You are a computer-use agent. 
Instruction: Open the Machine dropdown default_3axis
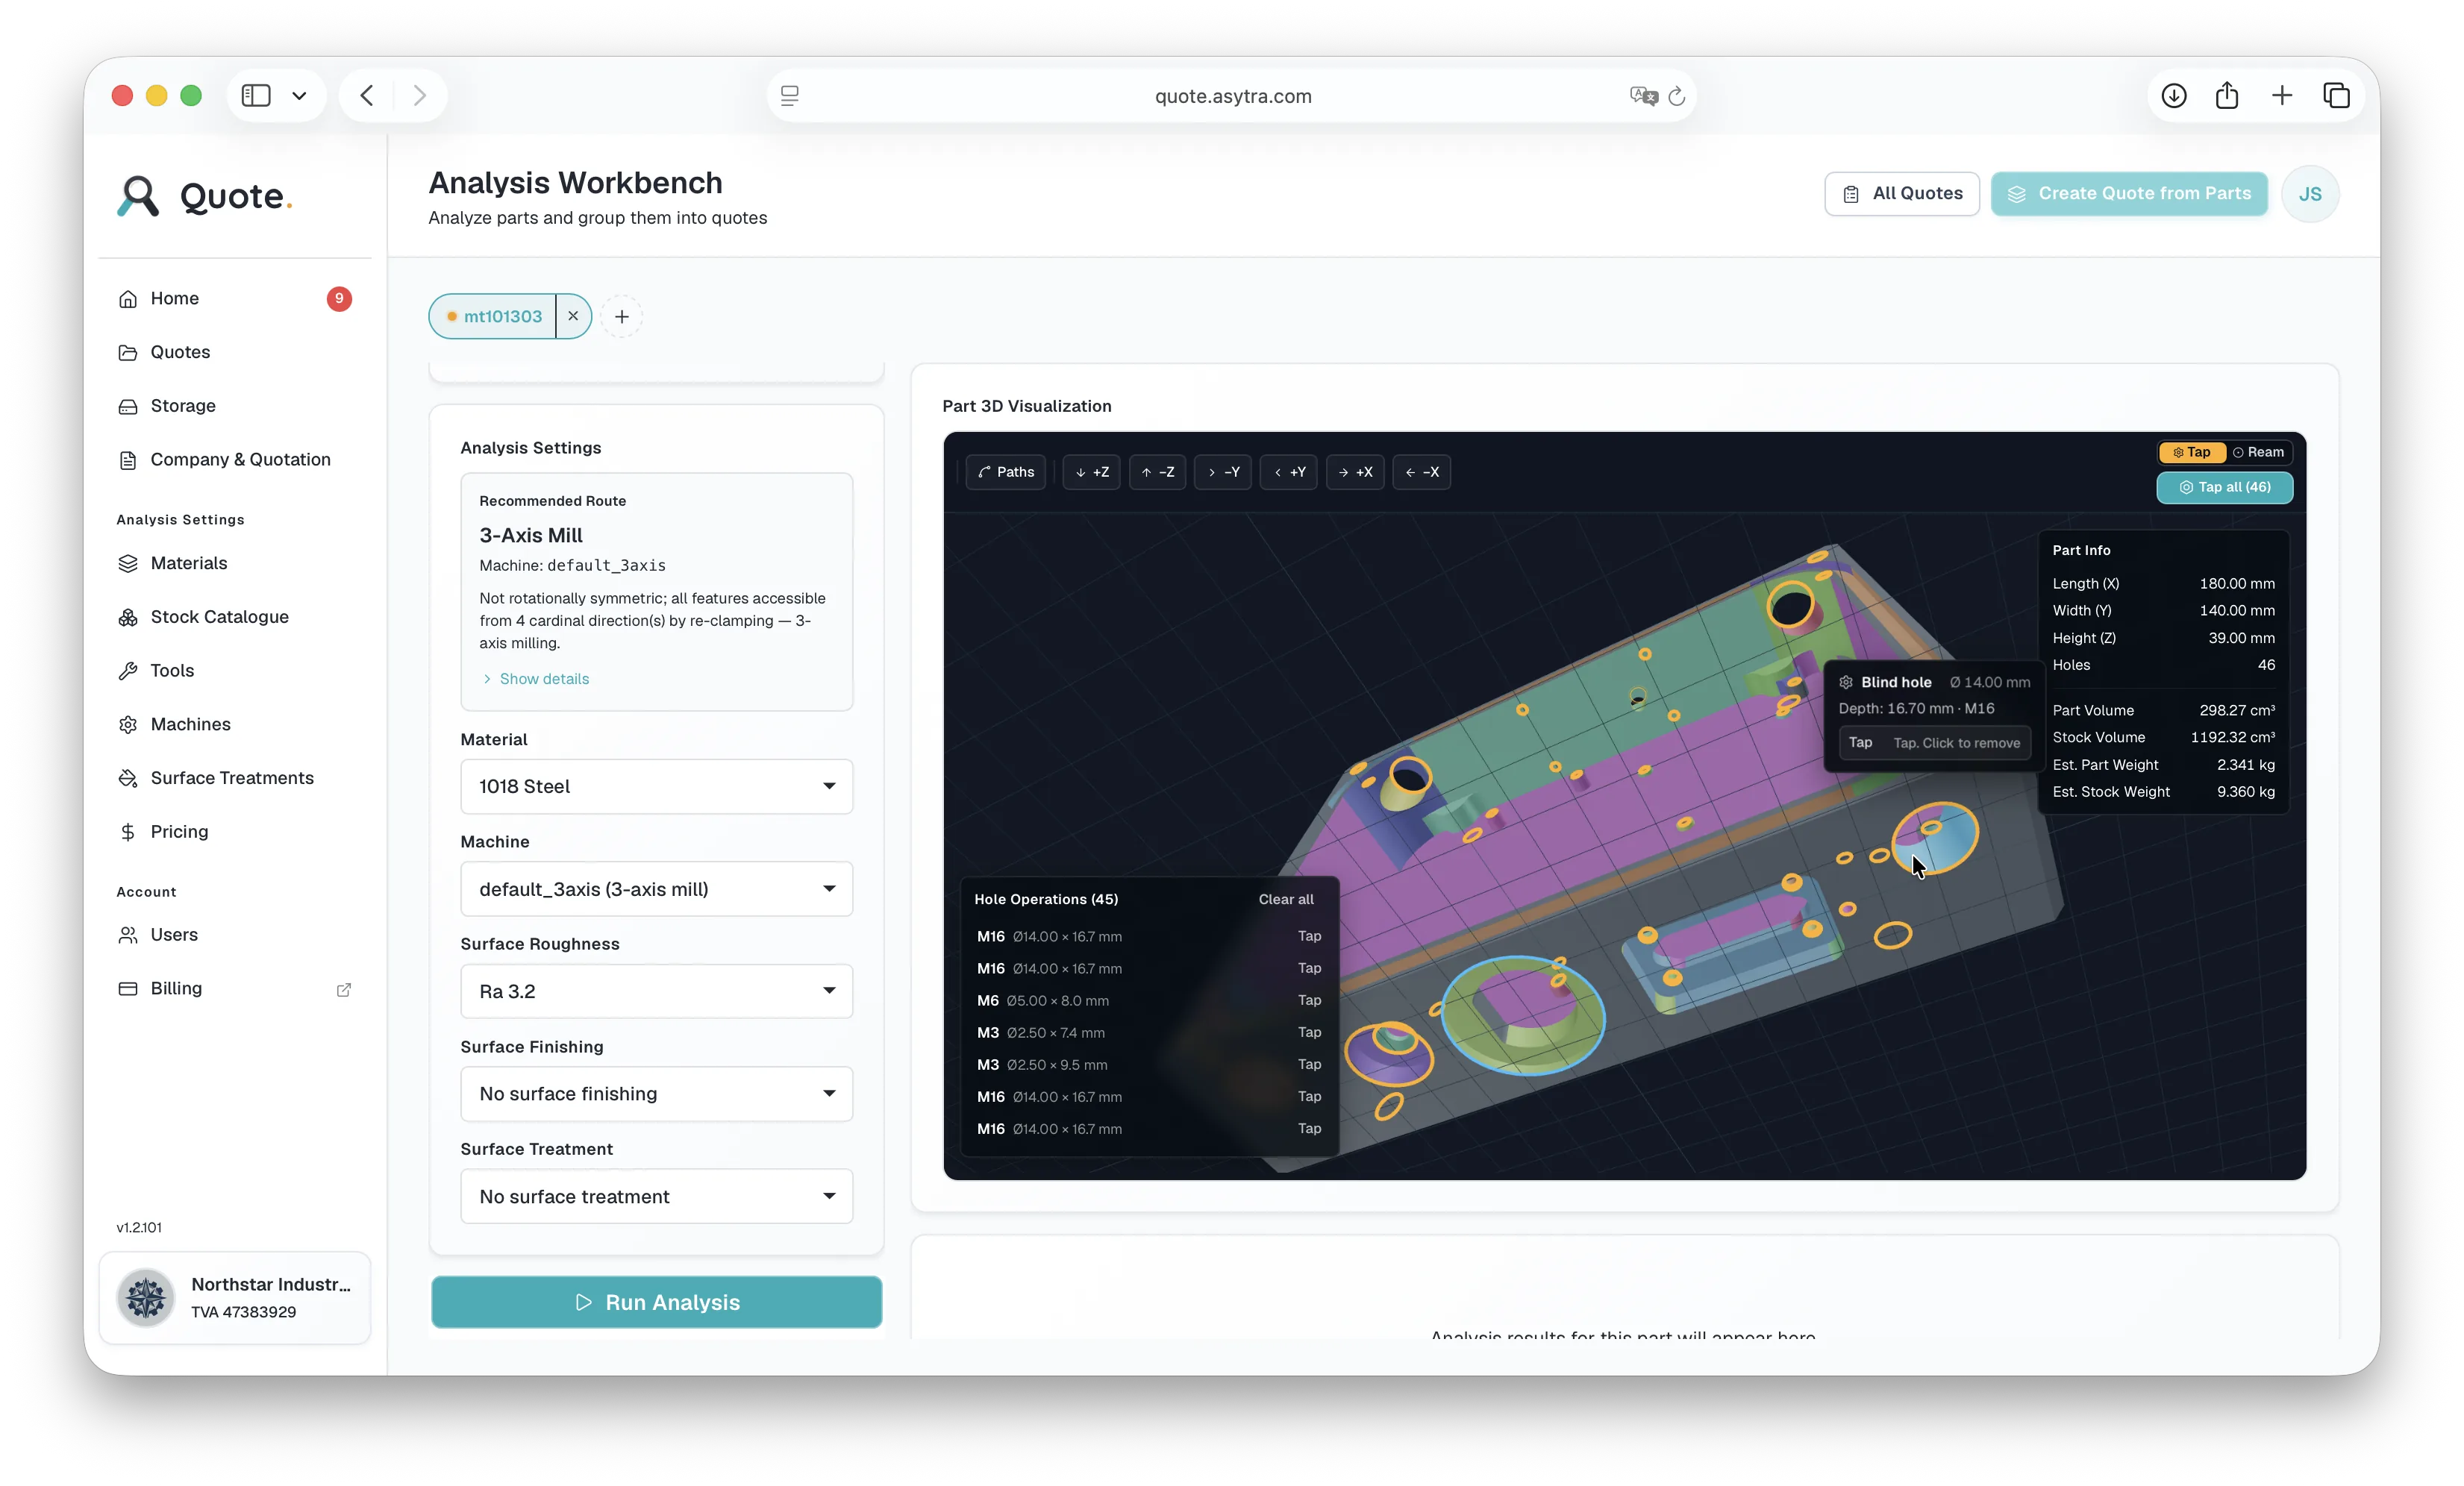[656, 889]
